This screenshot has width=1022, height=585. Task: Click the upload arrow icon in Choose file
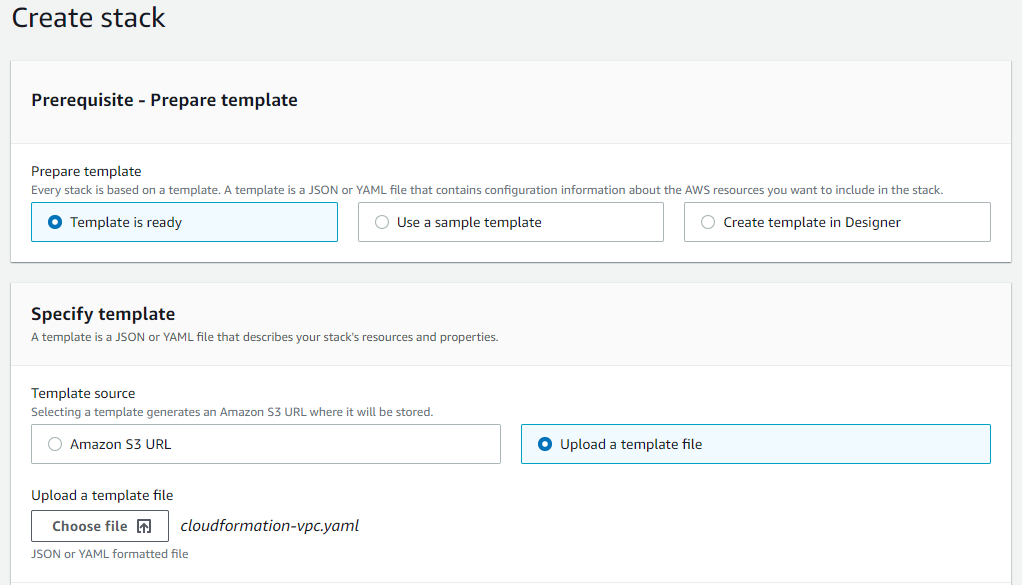(x=144, y=526)
